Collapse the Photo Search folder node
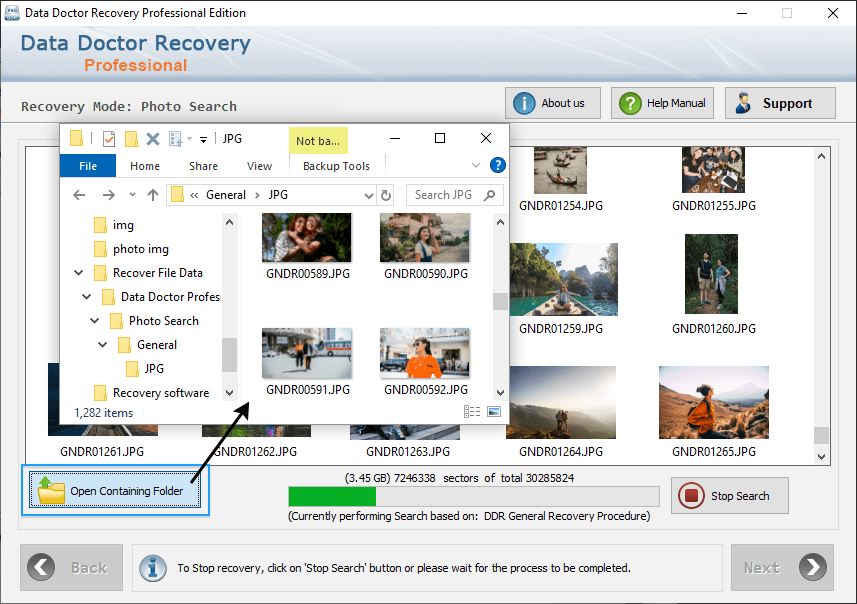Screen dimensions: 857x604 pos(95,320)
